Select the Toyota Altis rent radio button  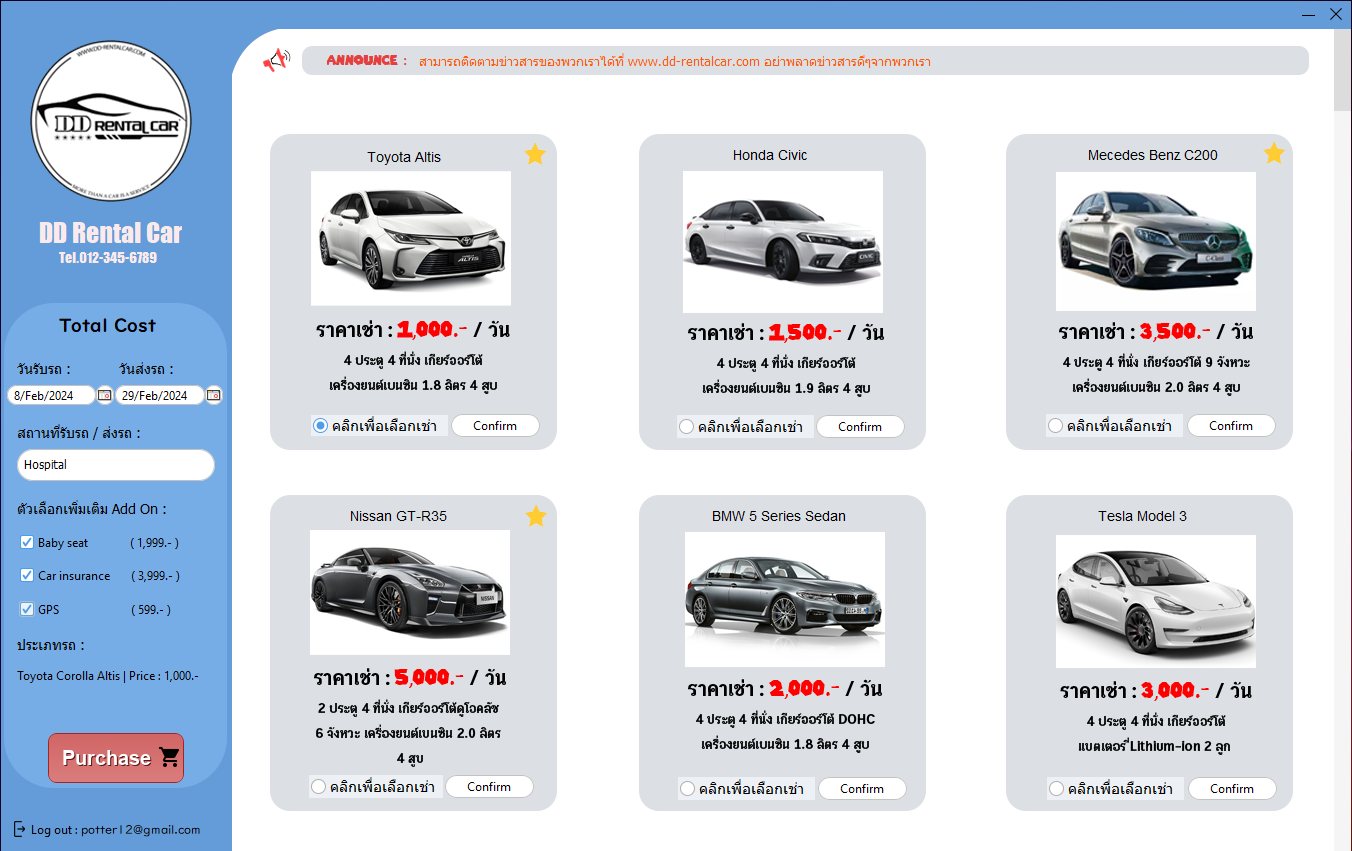pyautogui.click(x=320, y=426)
